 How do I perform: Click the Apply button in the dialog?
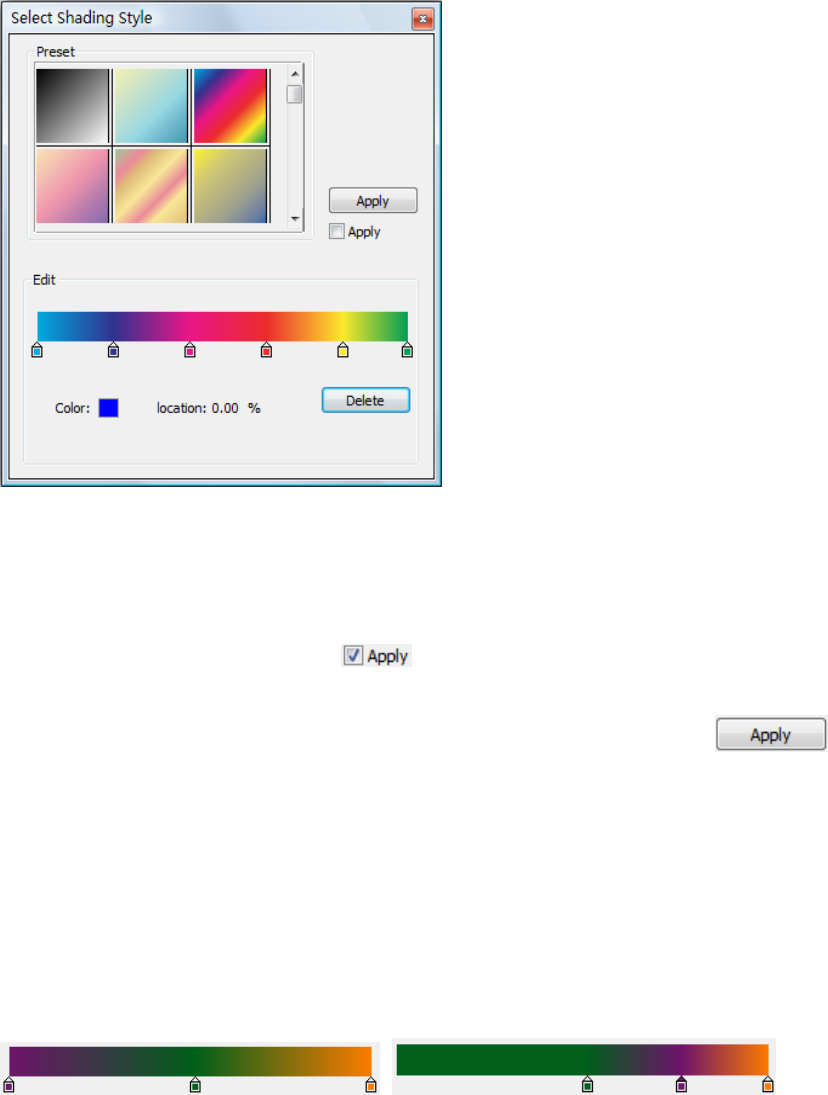point(373,200)
